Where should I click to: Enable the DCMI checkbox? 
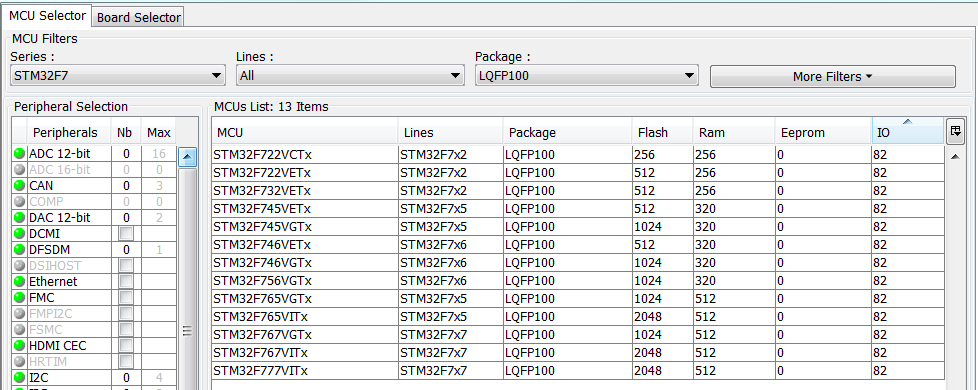coord(126,233)
